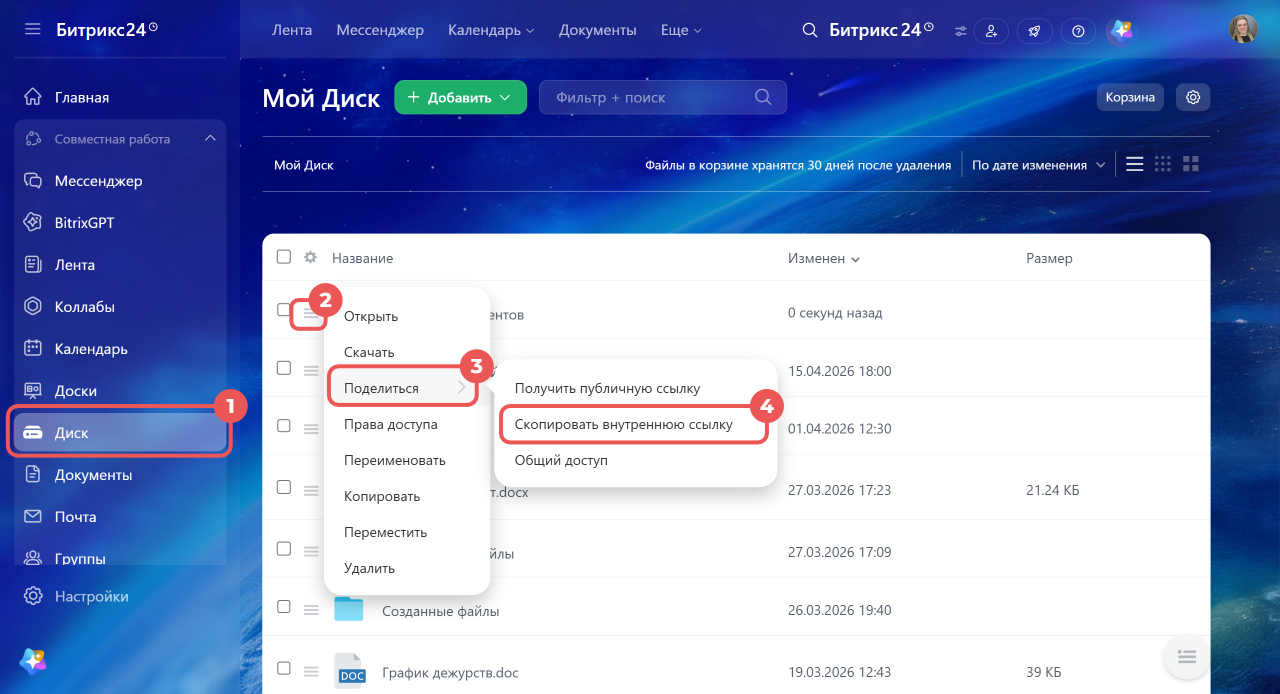Open the user avatar profile menu
This screenshot has height=694, width=1280.
1243,29
